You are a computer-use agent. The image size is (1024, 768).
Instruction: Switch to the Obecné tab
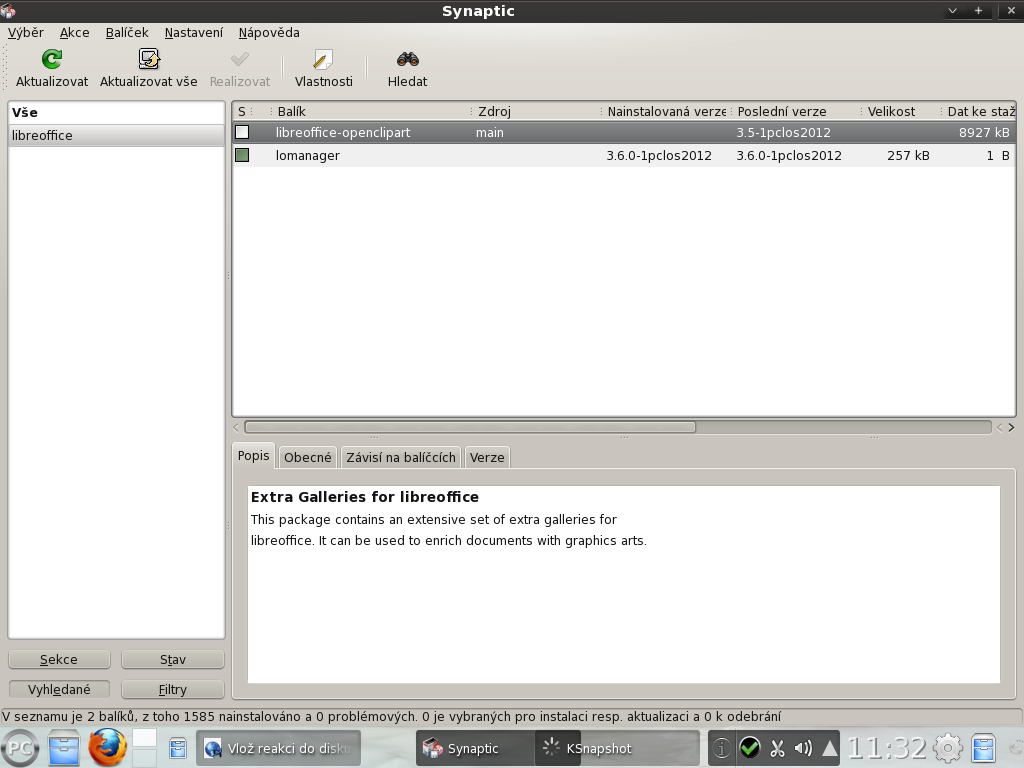[x=308, y=457]
